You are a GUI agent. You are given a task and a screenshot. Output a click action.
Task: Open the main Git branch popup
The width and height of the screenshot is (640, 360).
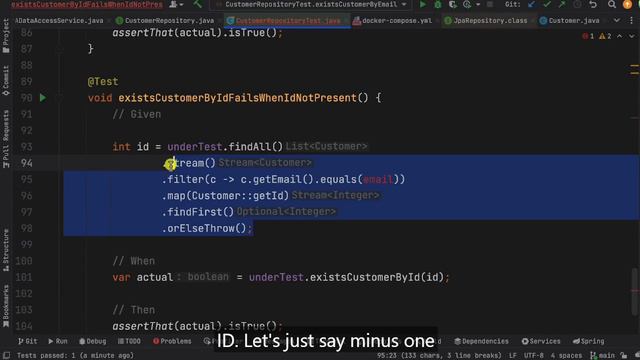point(602,356)
